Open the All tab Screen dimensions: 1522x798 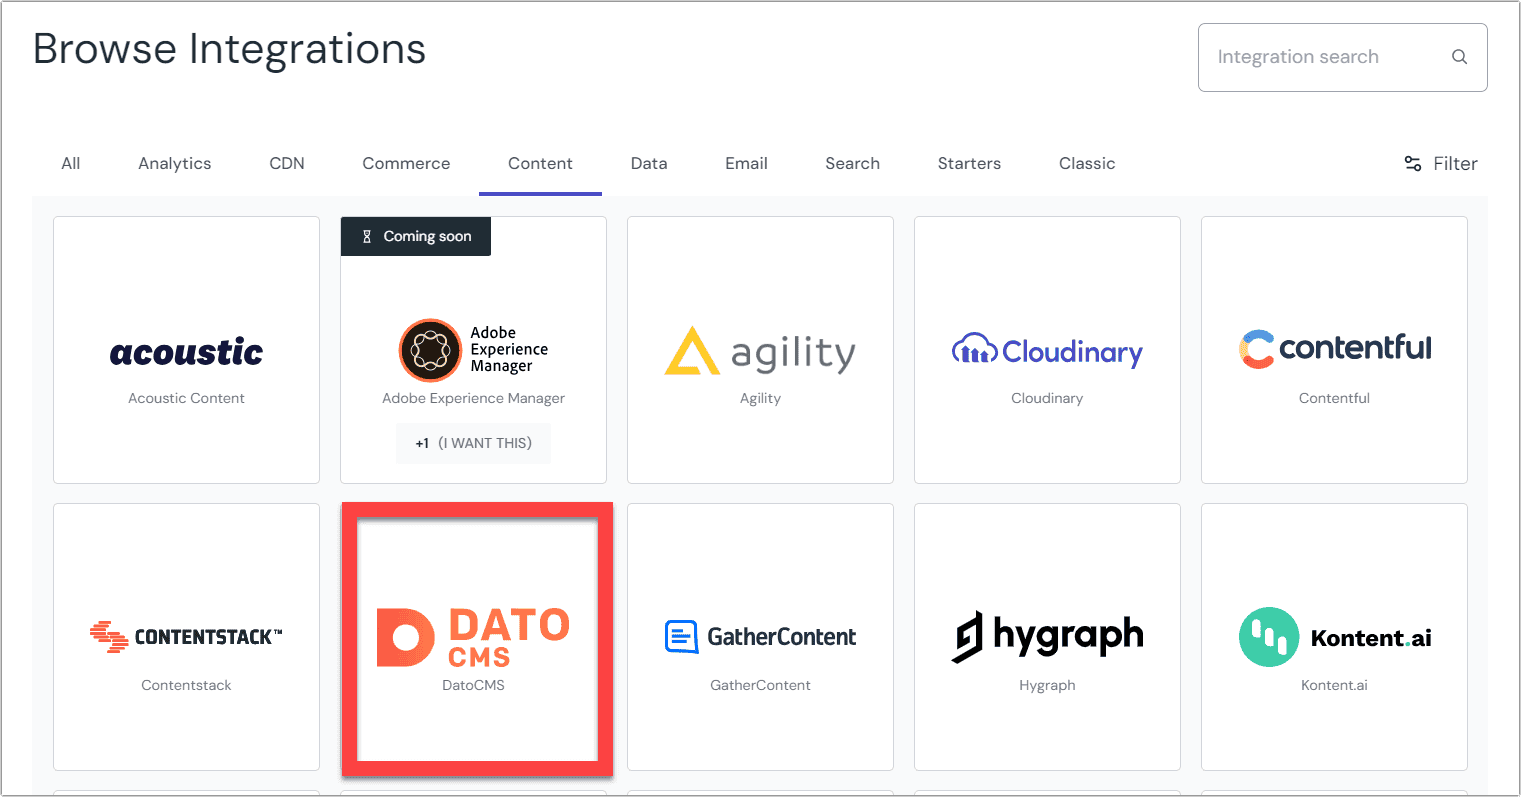coord(71,164)
